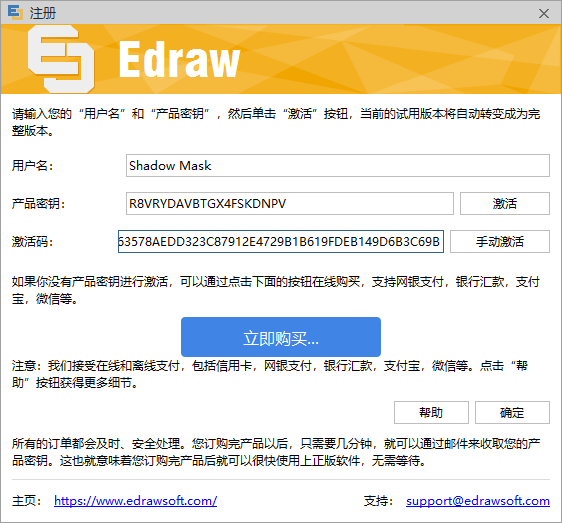
Task: Click the 主页 label near the bottom
Action: pyautogui.click(x=27, y=501)
